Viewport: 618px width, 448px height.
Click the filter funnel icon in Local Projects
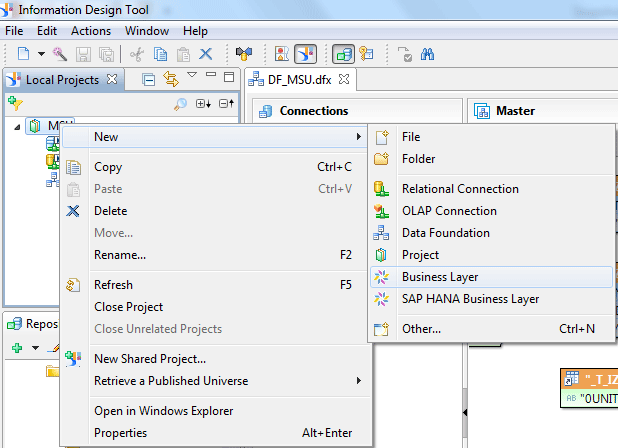(x=15, y=103)
